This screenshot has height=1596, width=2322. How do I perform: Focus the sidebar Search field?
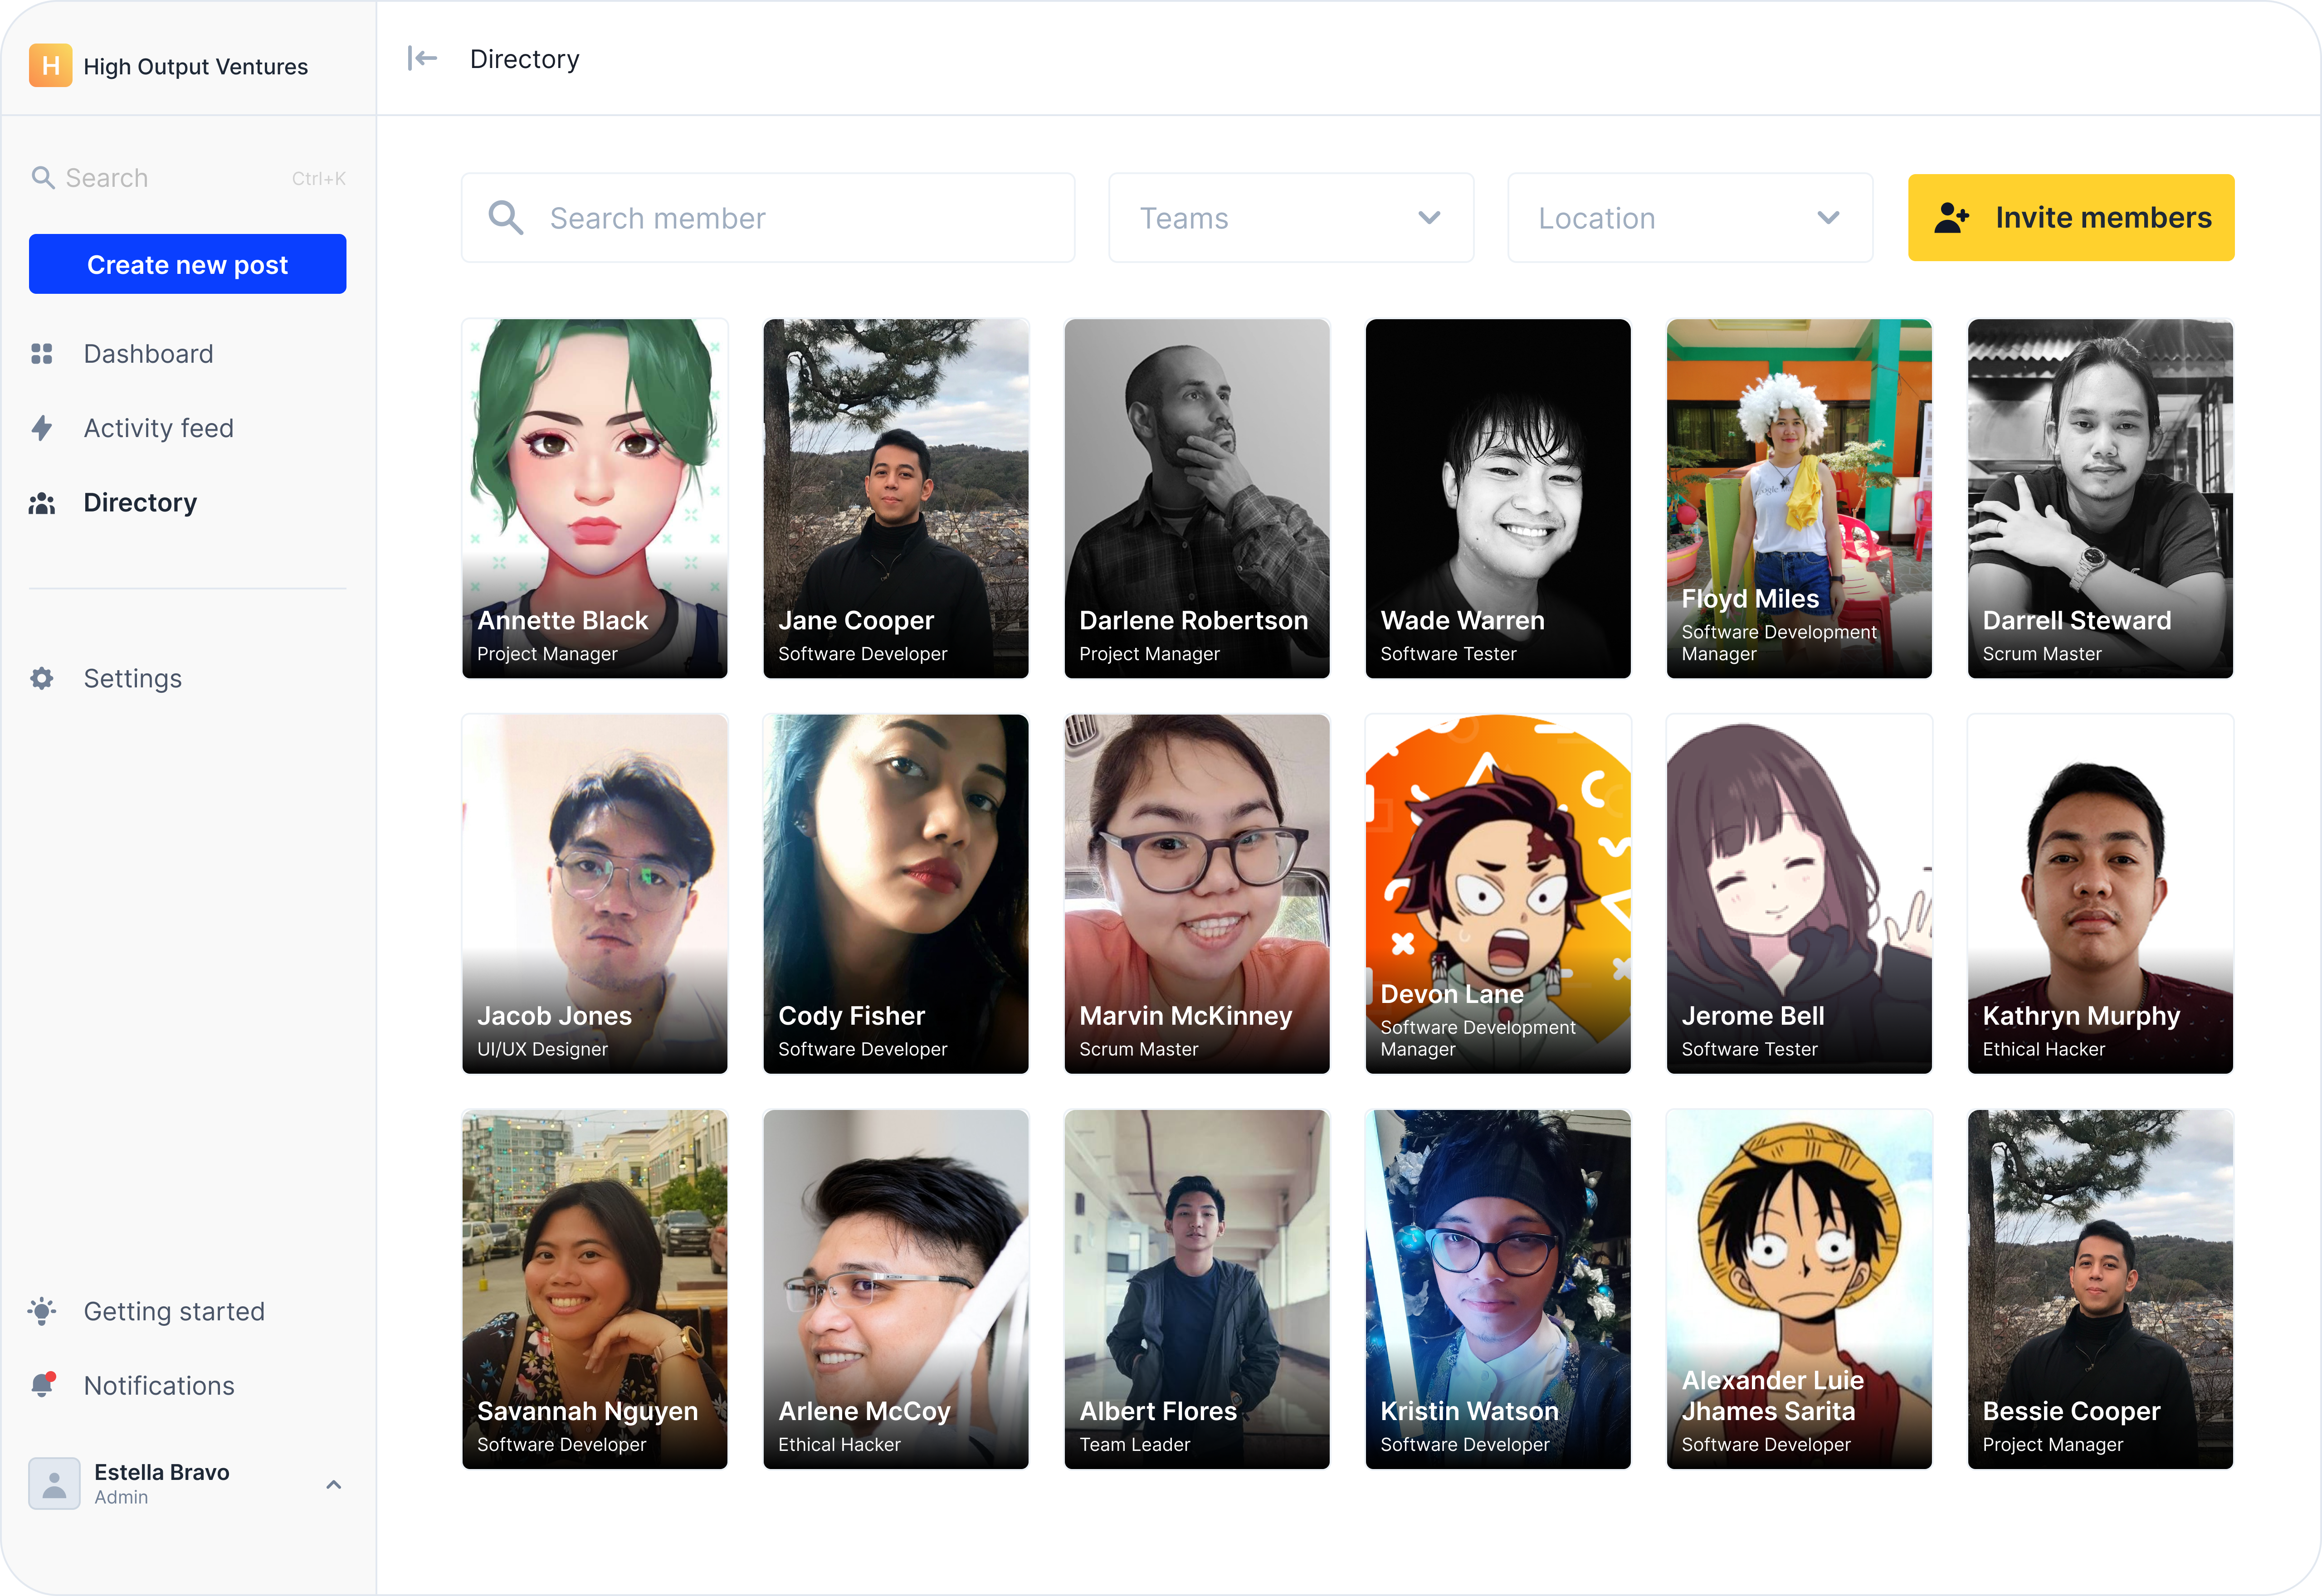click(188, 178)
